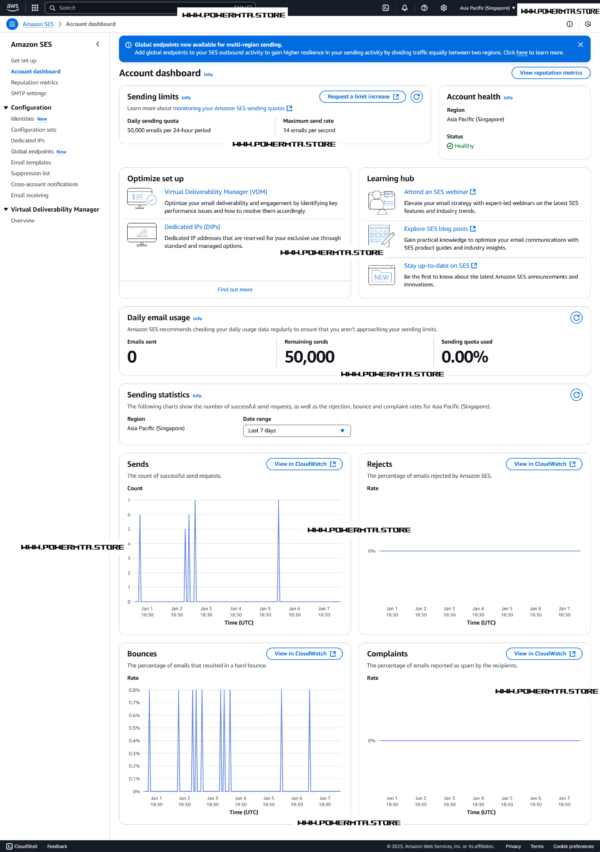Click the Sending statistics Info link
The width and height of the screenshot is (600, 852).
197,396
